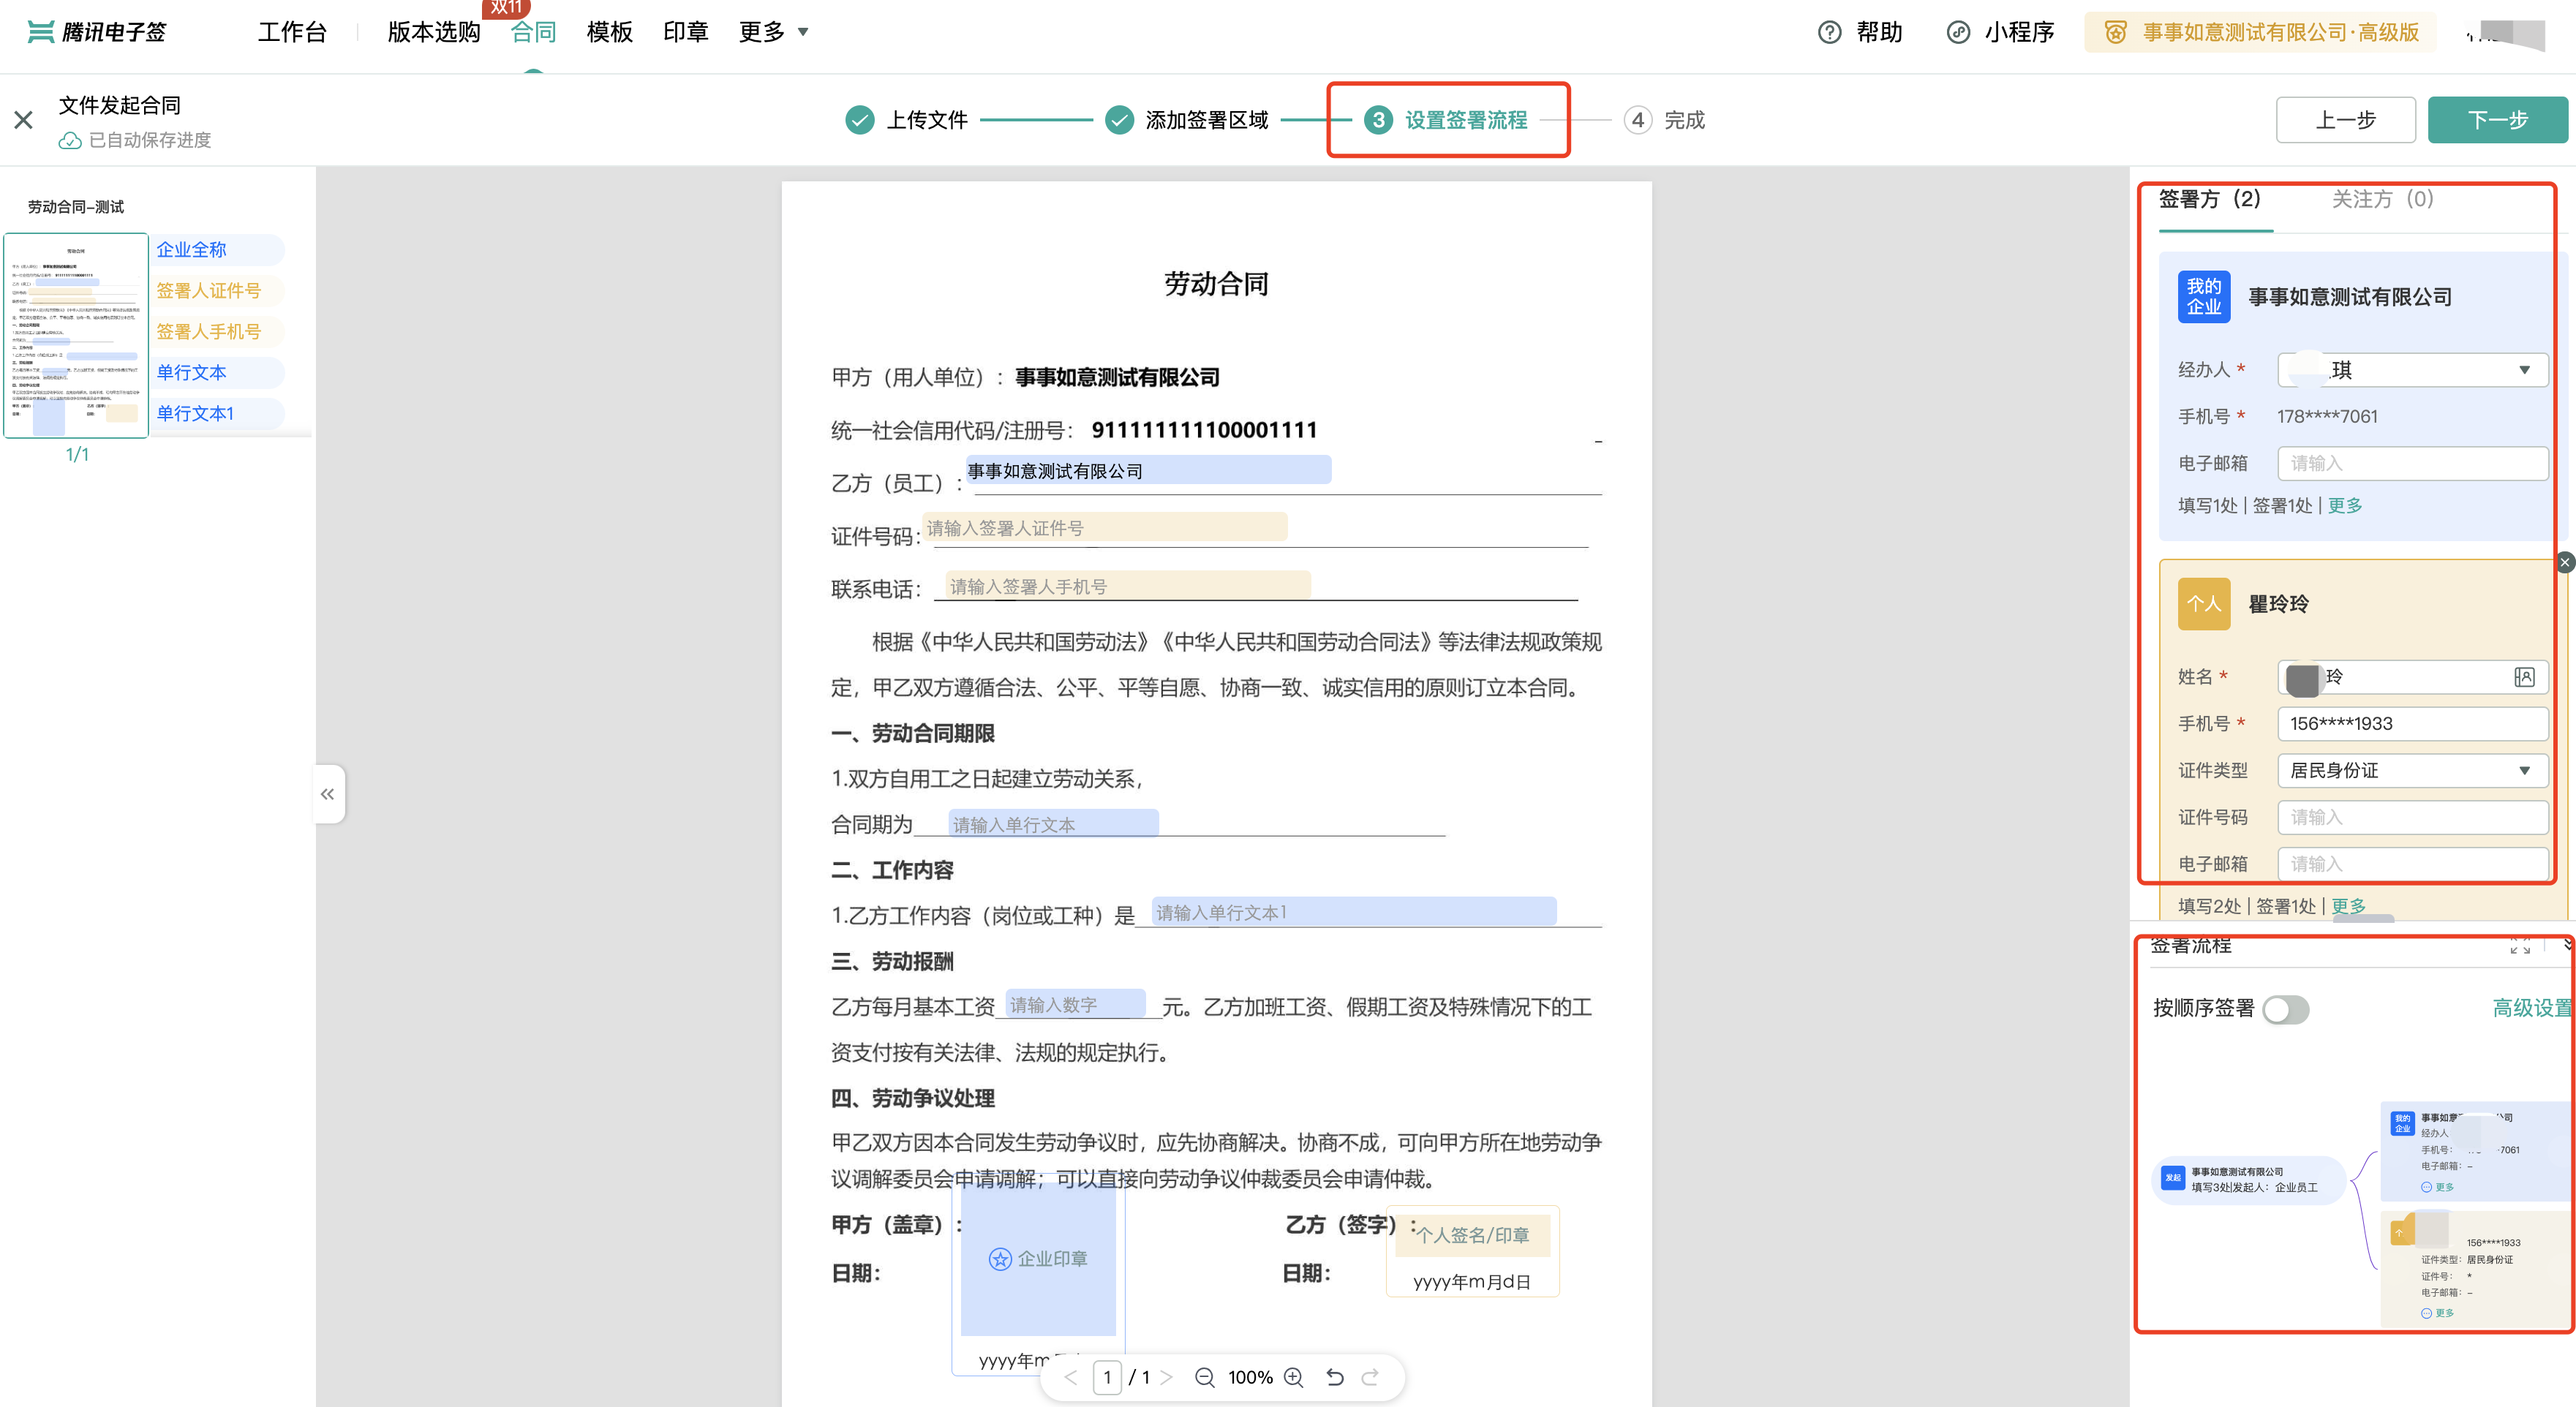
Task: Click the page number input box
Action: point(1107,1377)
